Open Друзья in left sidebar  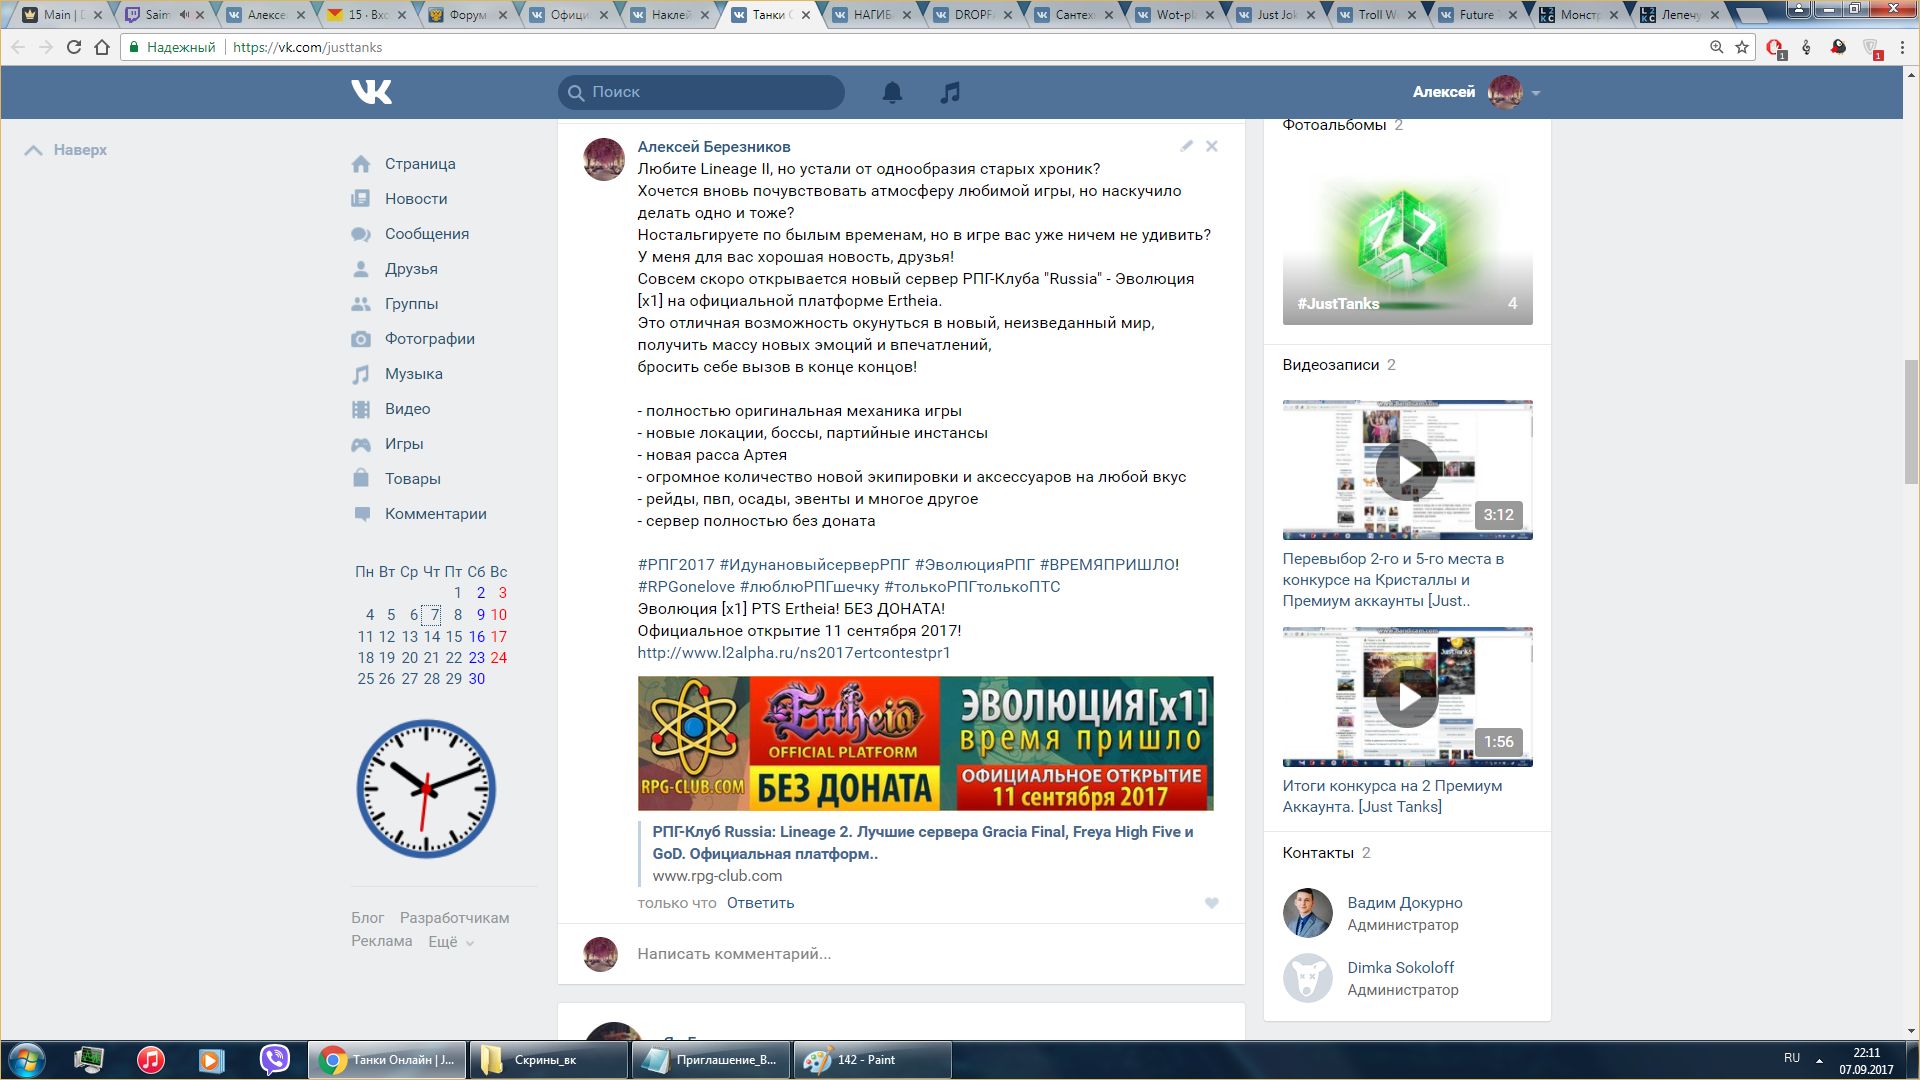411,269
